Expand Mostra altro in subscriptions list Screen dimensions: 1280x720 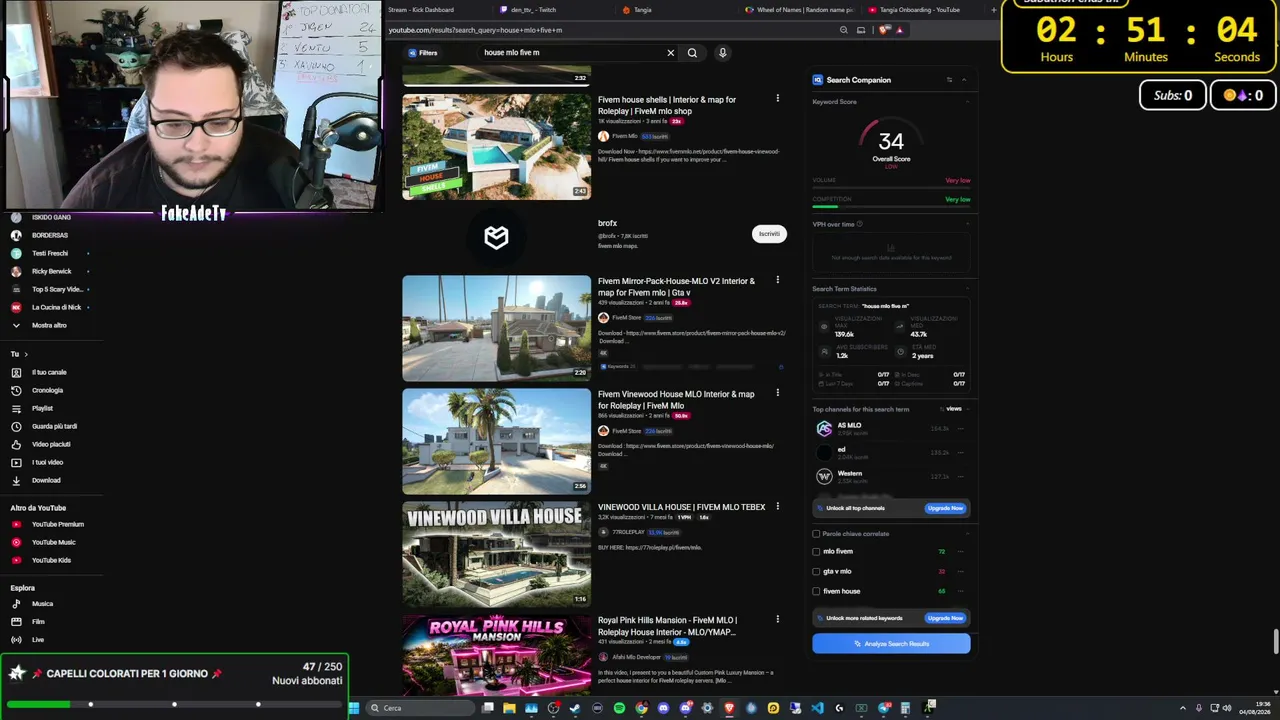click(x=49, y=325)
